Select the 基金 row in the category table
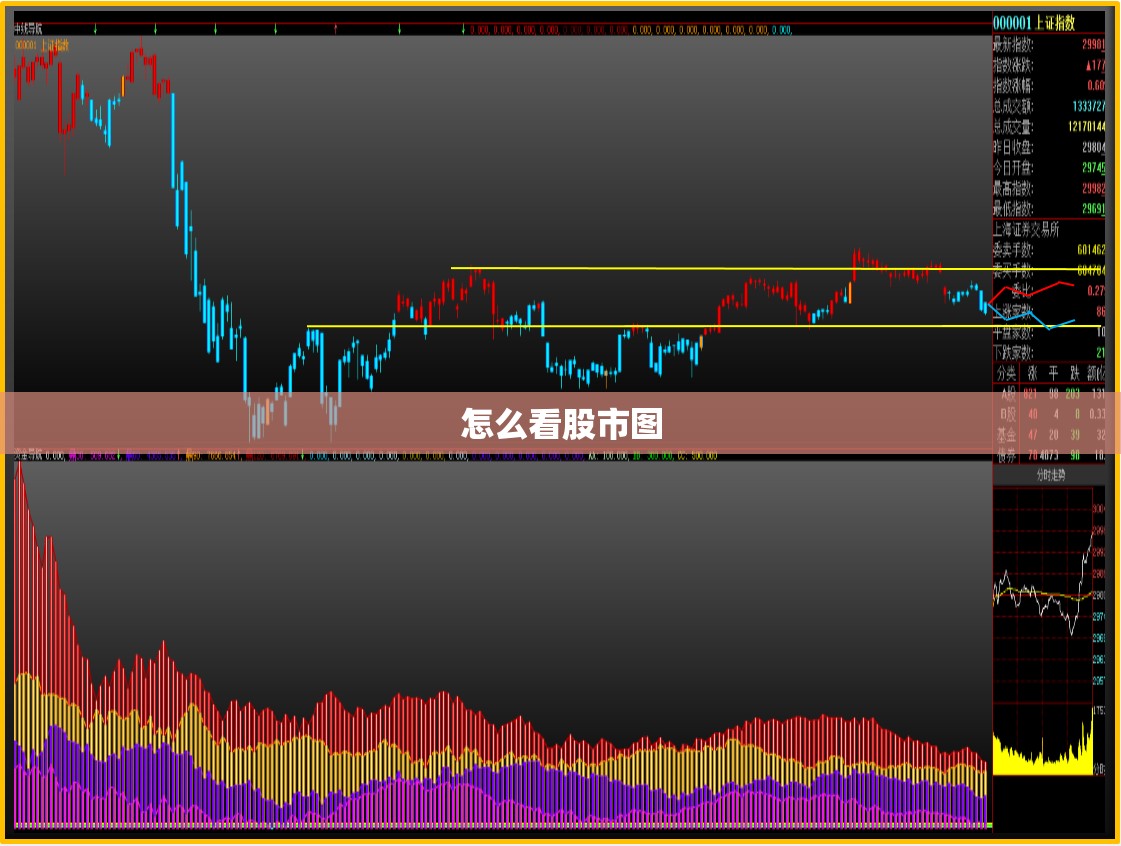1121x846 pixels. pos(1050,435)
